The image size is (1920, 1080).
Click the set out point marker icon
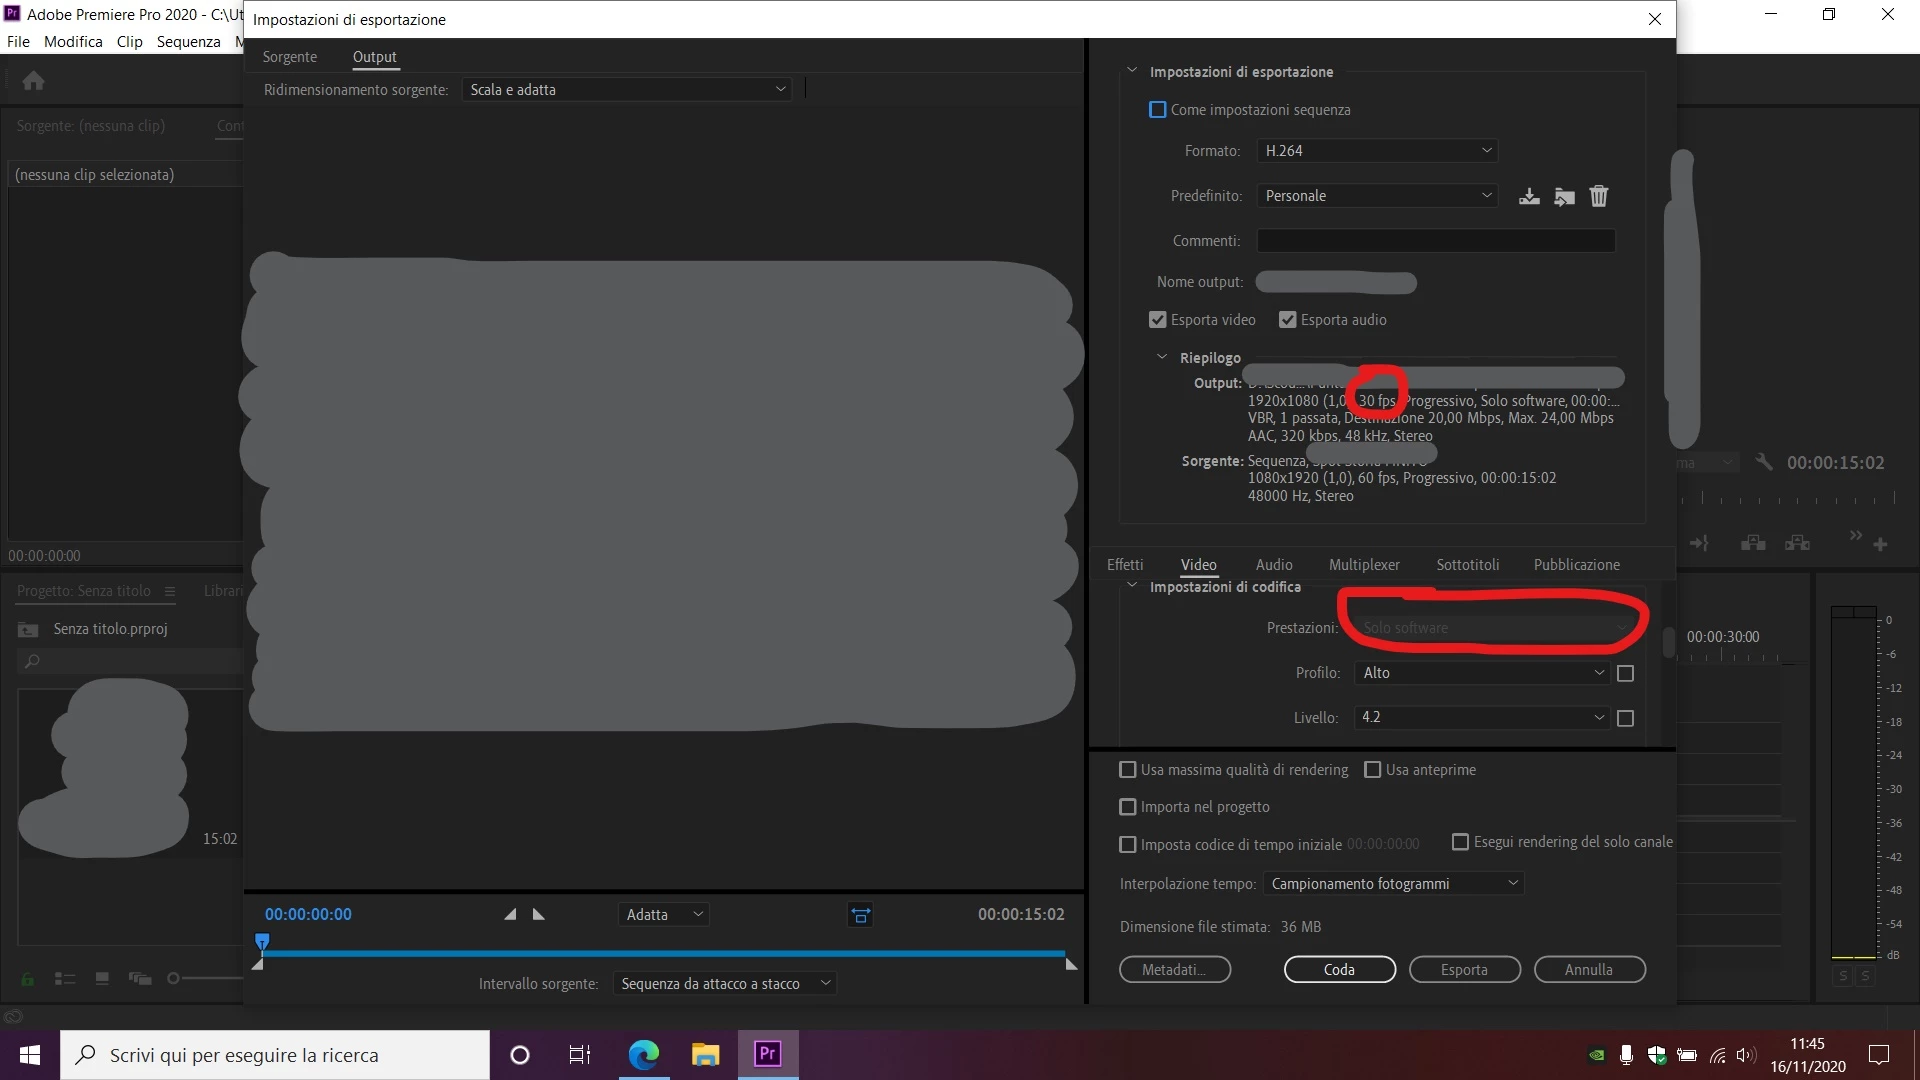pos(539,914)
